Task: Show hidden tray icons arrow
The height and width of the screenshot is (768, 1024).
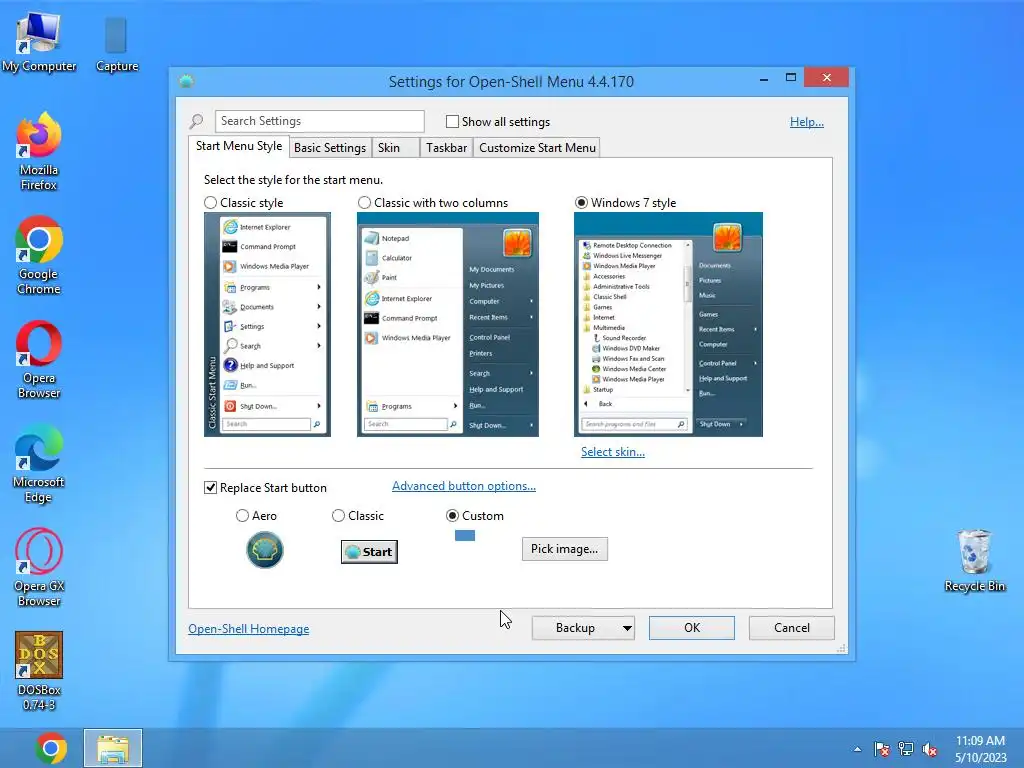Action: pos(857,749)
